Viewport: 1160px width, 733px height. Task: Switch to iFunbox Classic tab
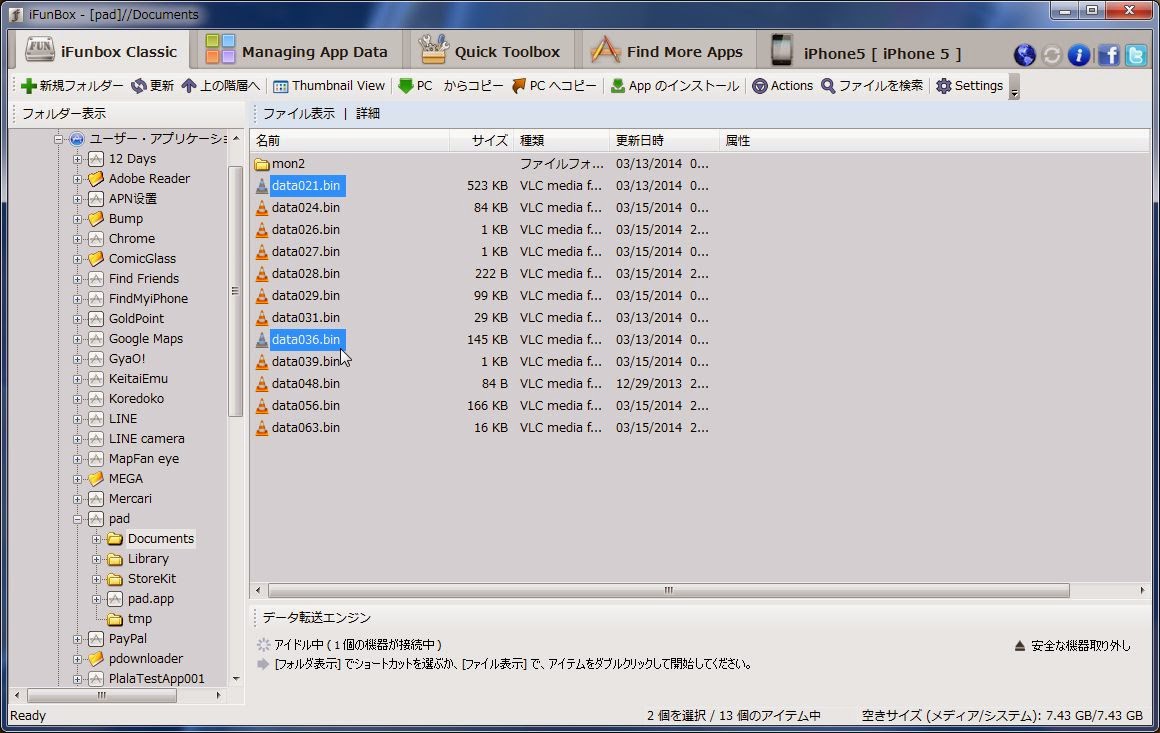tap(102, 51)
